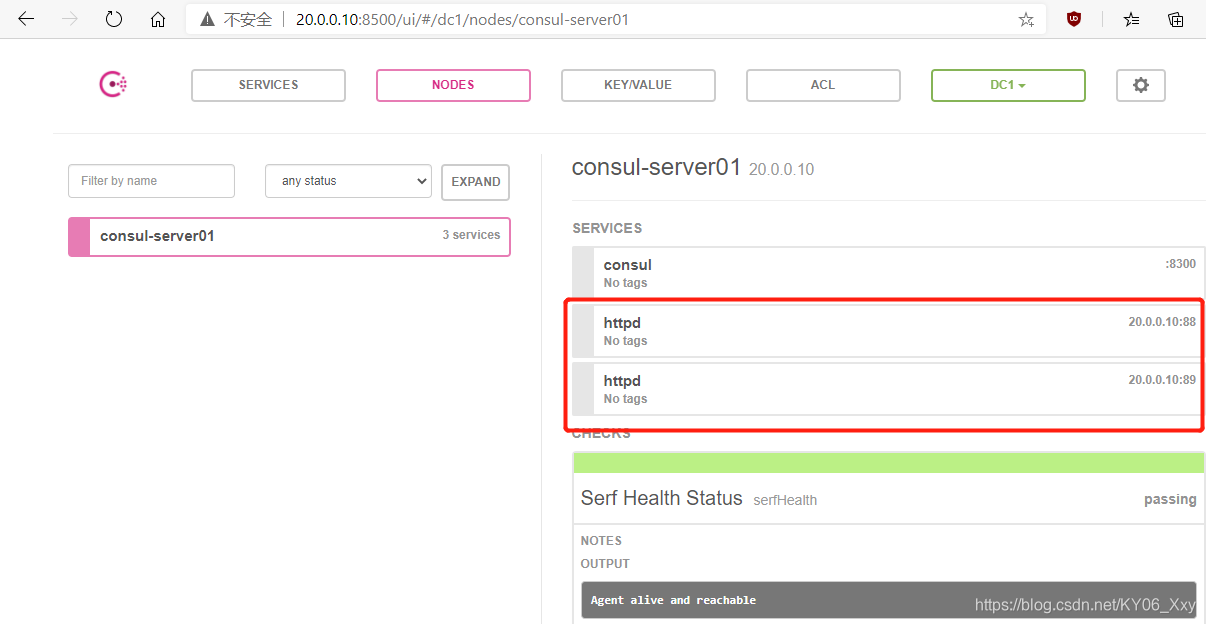Click the EXPAND button
The height and width of the screenshot is (624, 1206).
click(x=475, y=182)
